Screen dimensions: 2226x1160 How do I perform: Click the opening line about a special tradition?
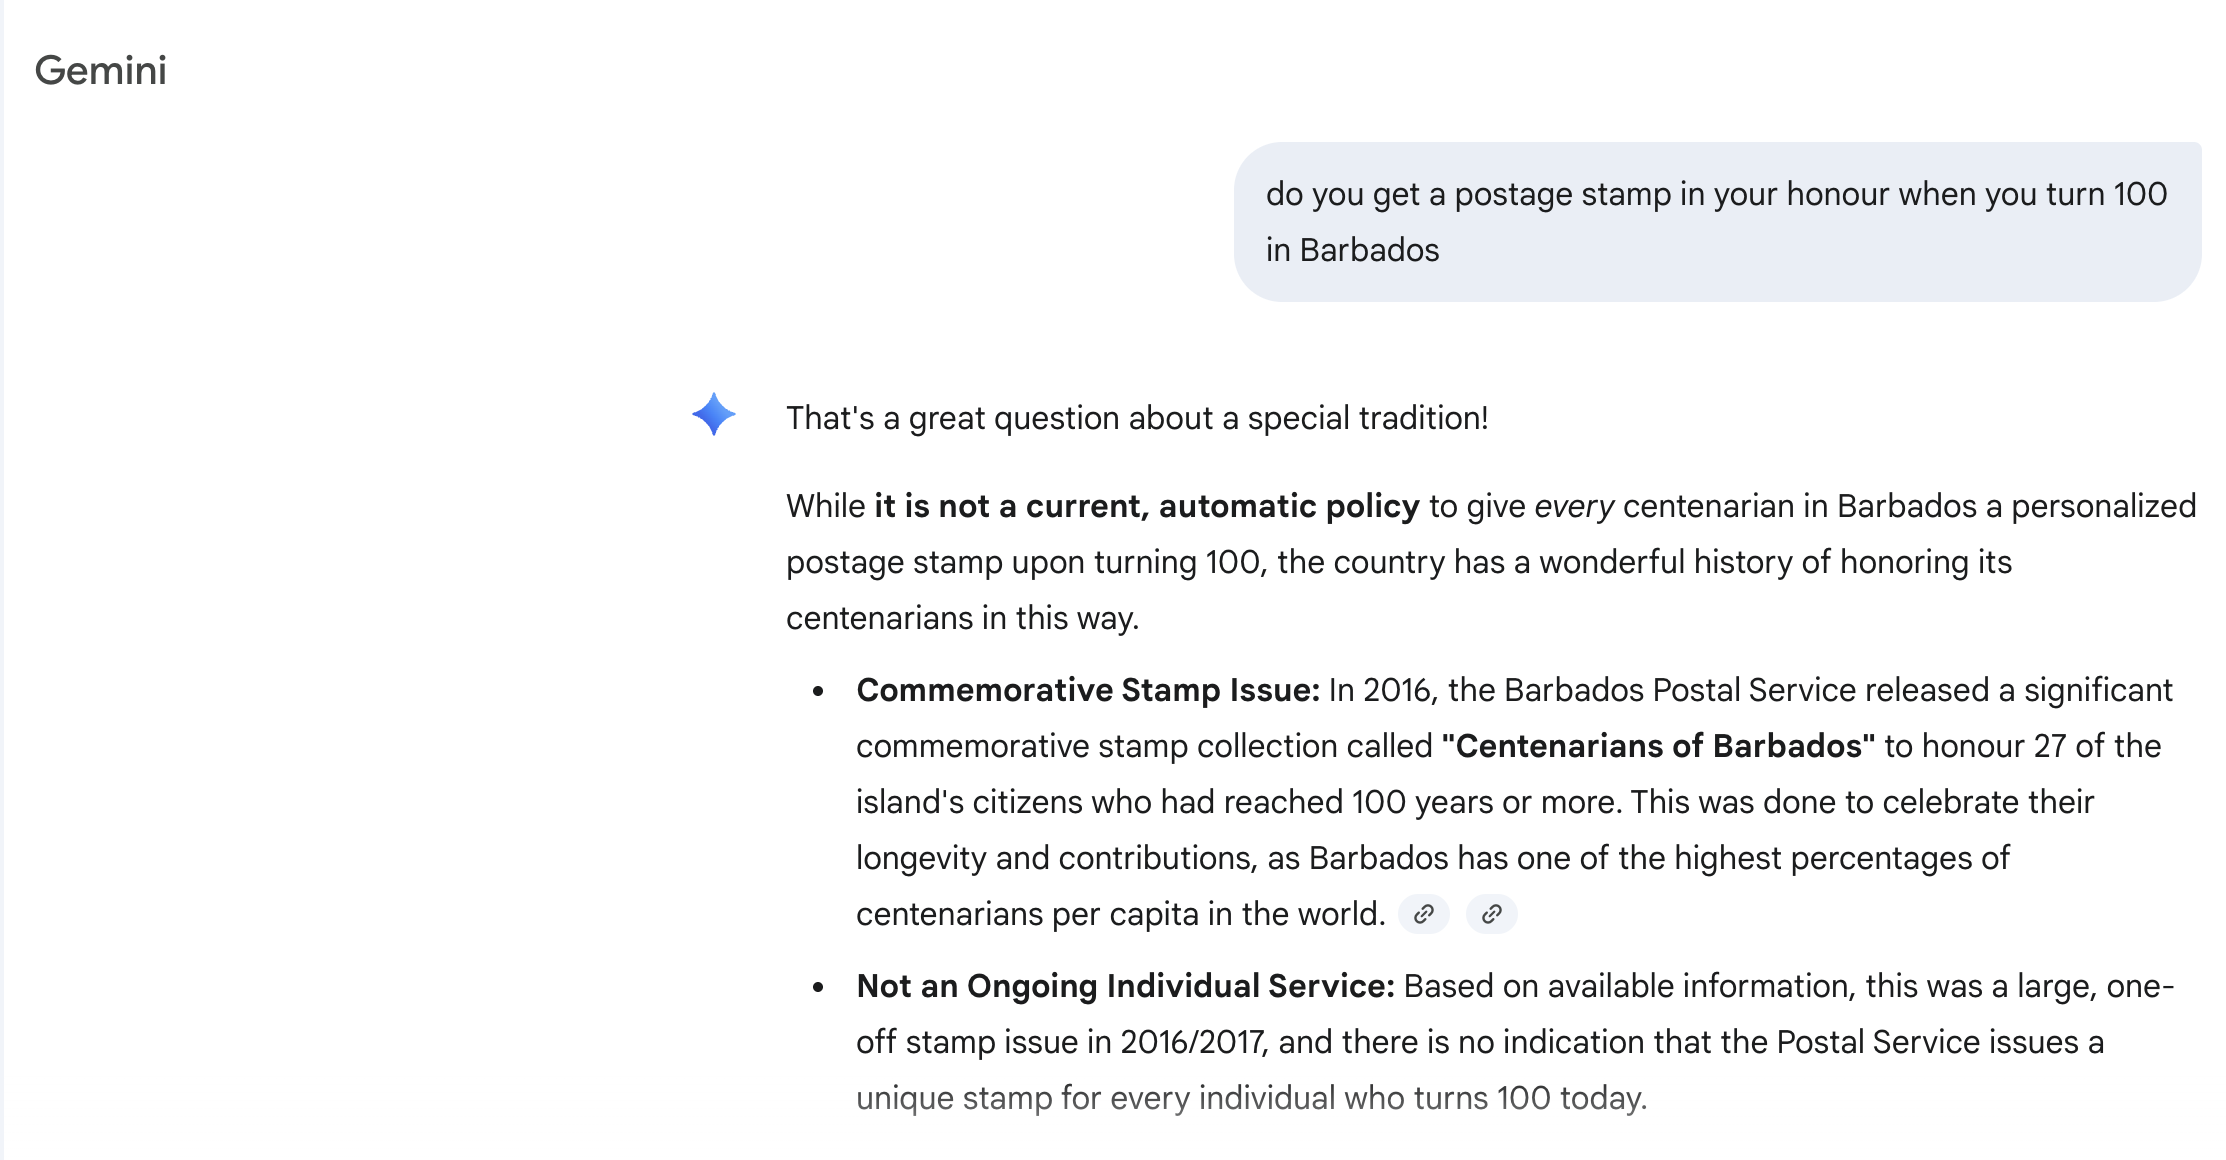pos(1137,419)
